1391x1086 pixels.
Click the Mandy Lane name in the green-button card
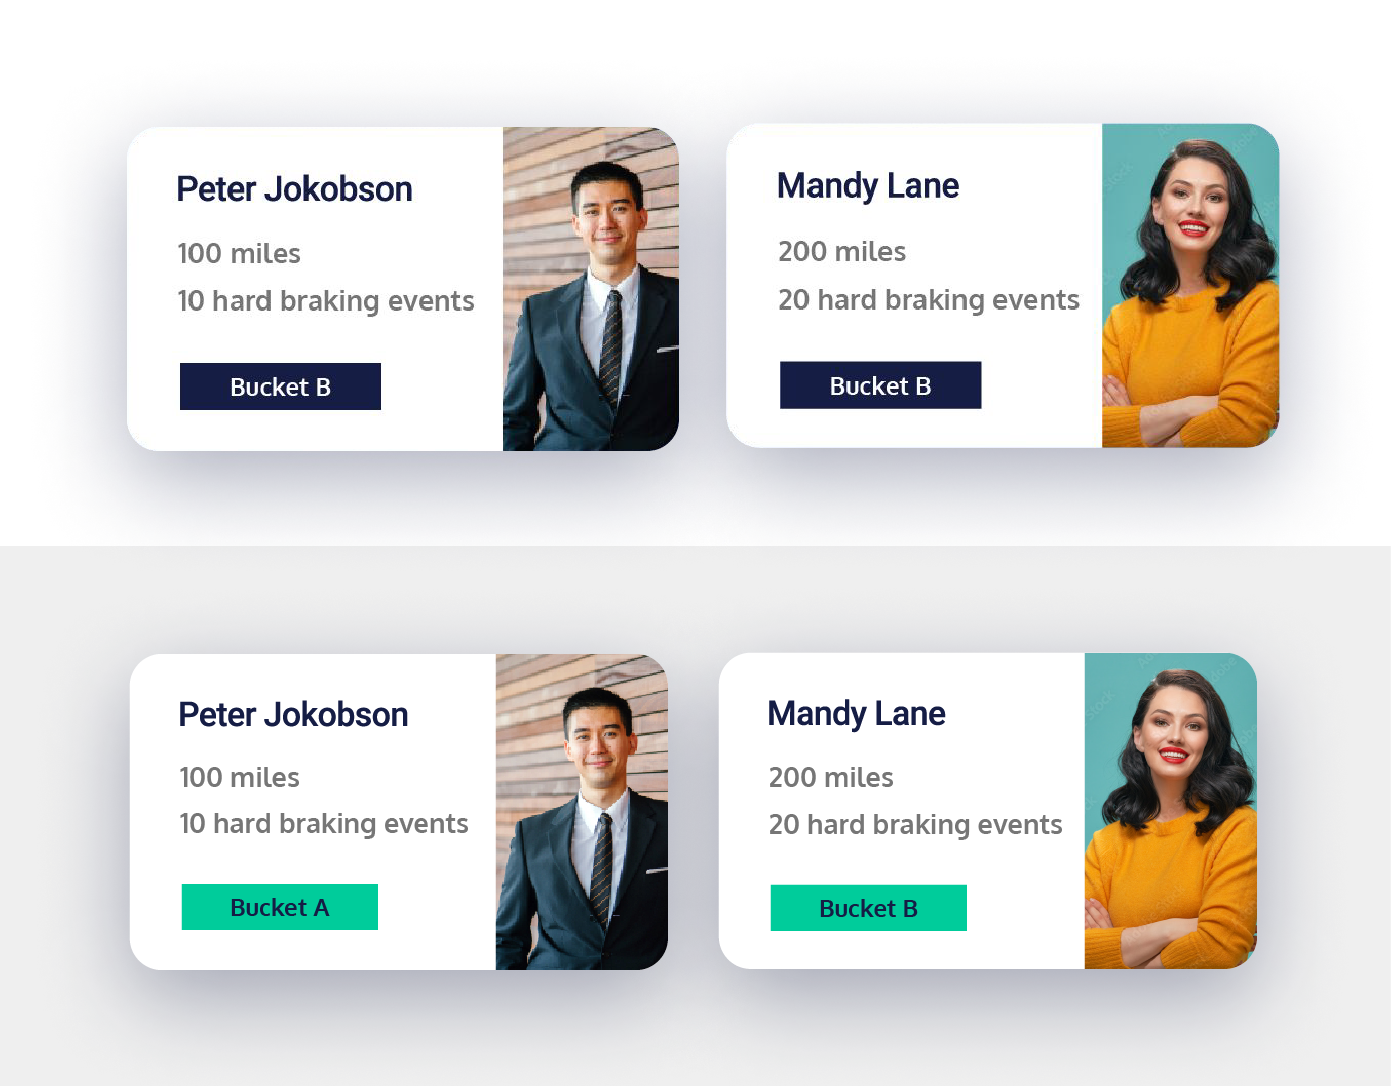click(856, 714)
